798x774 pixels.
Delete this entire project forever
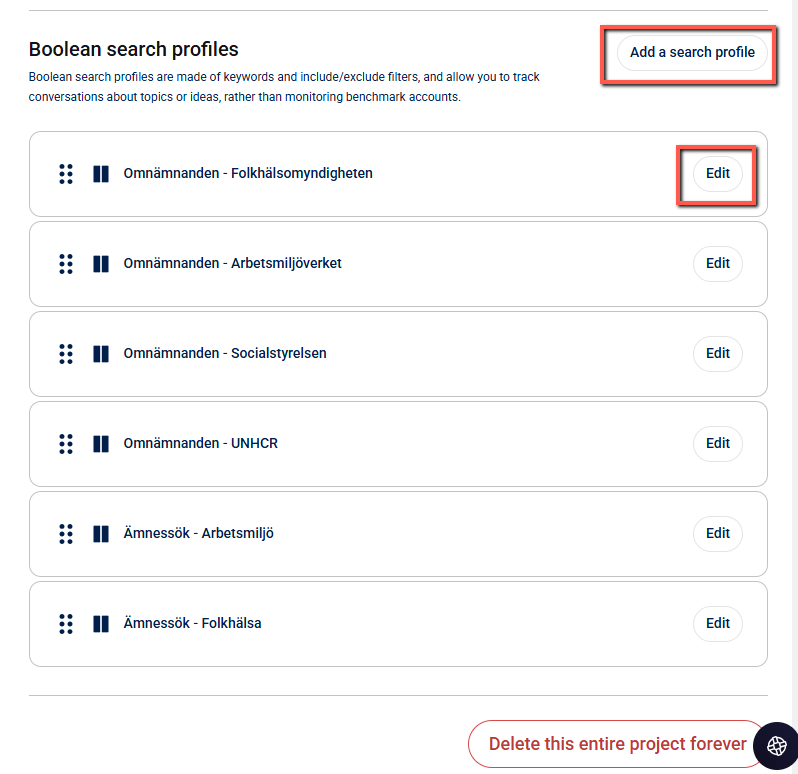(617, 744)
